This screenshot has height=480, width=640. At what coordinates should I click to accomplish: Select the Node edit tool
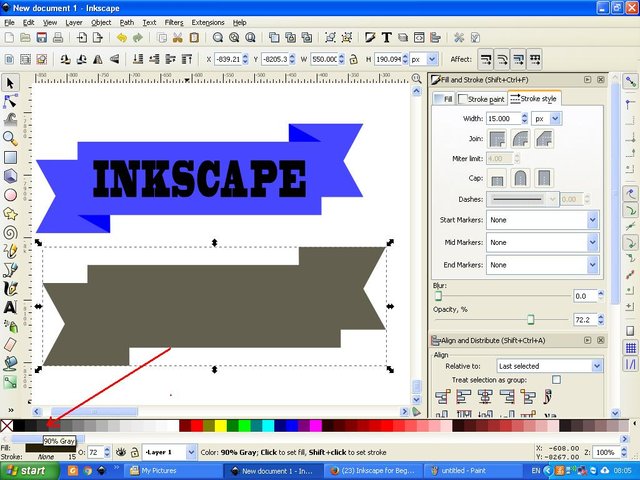(10, 101)
